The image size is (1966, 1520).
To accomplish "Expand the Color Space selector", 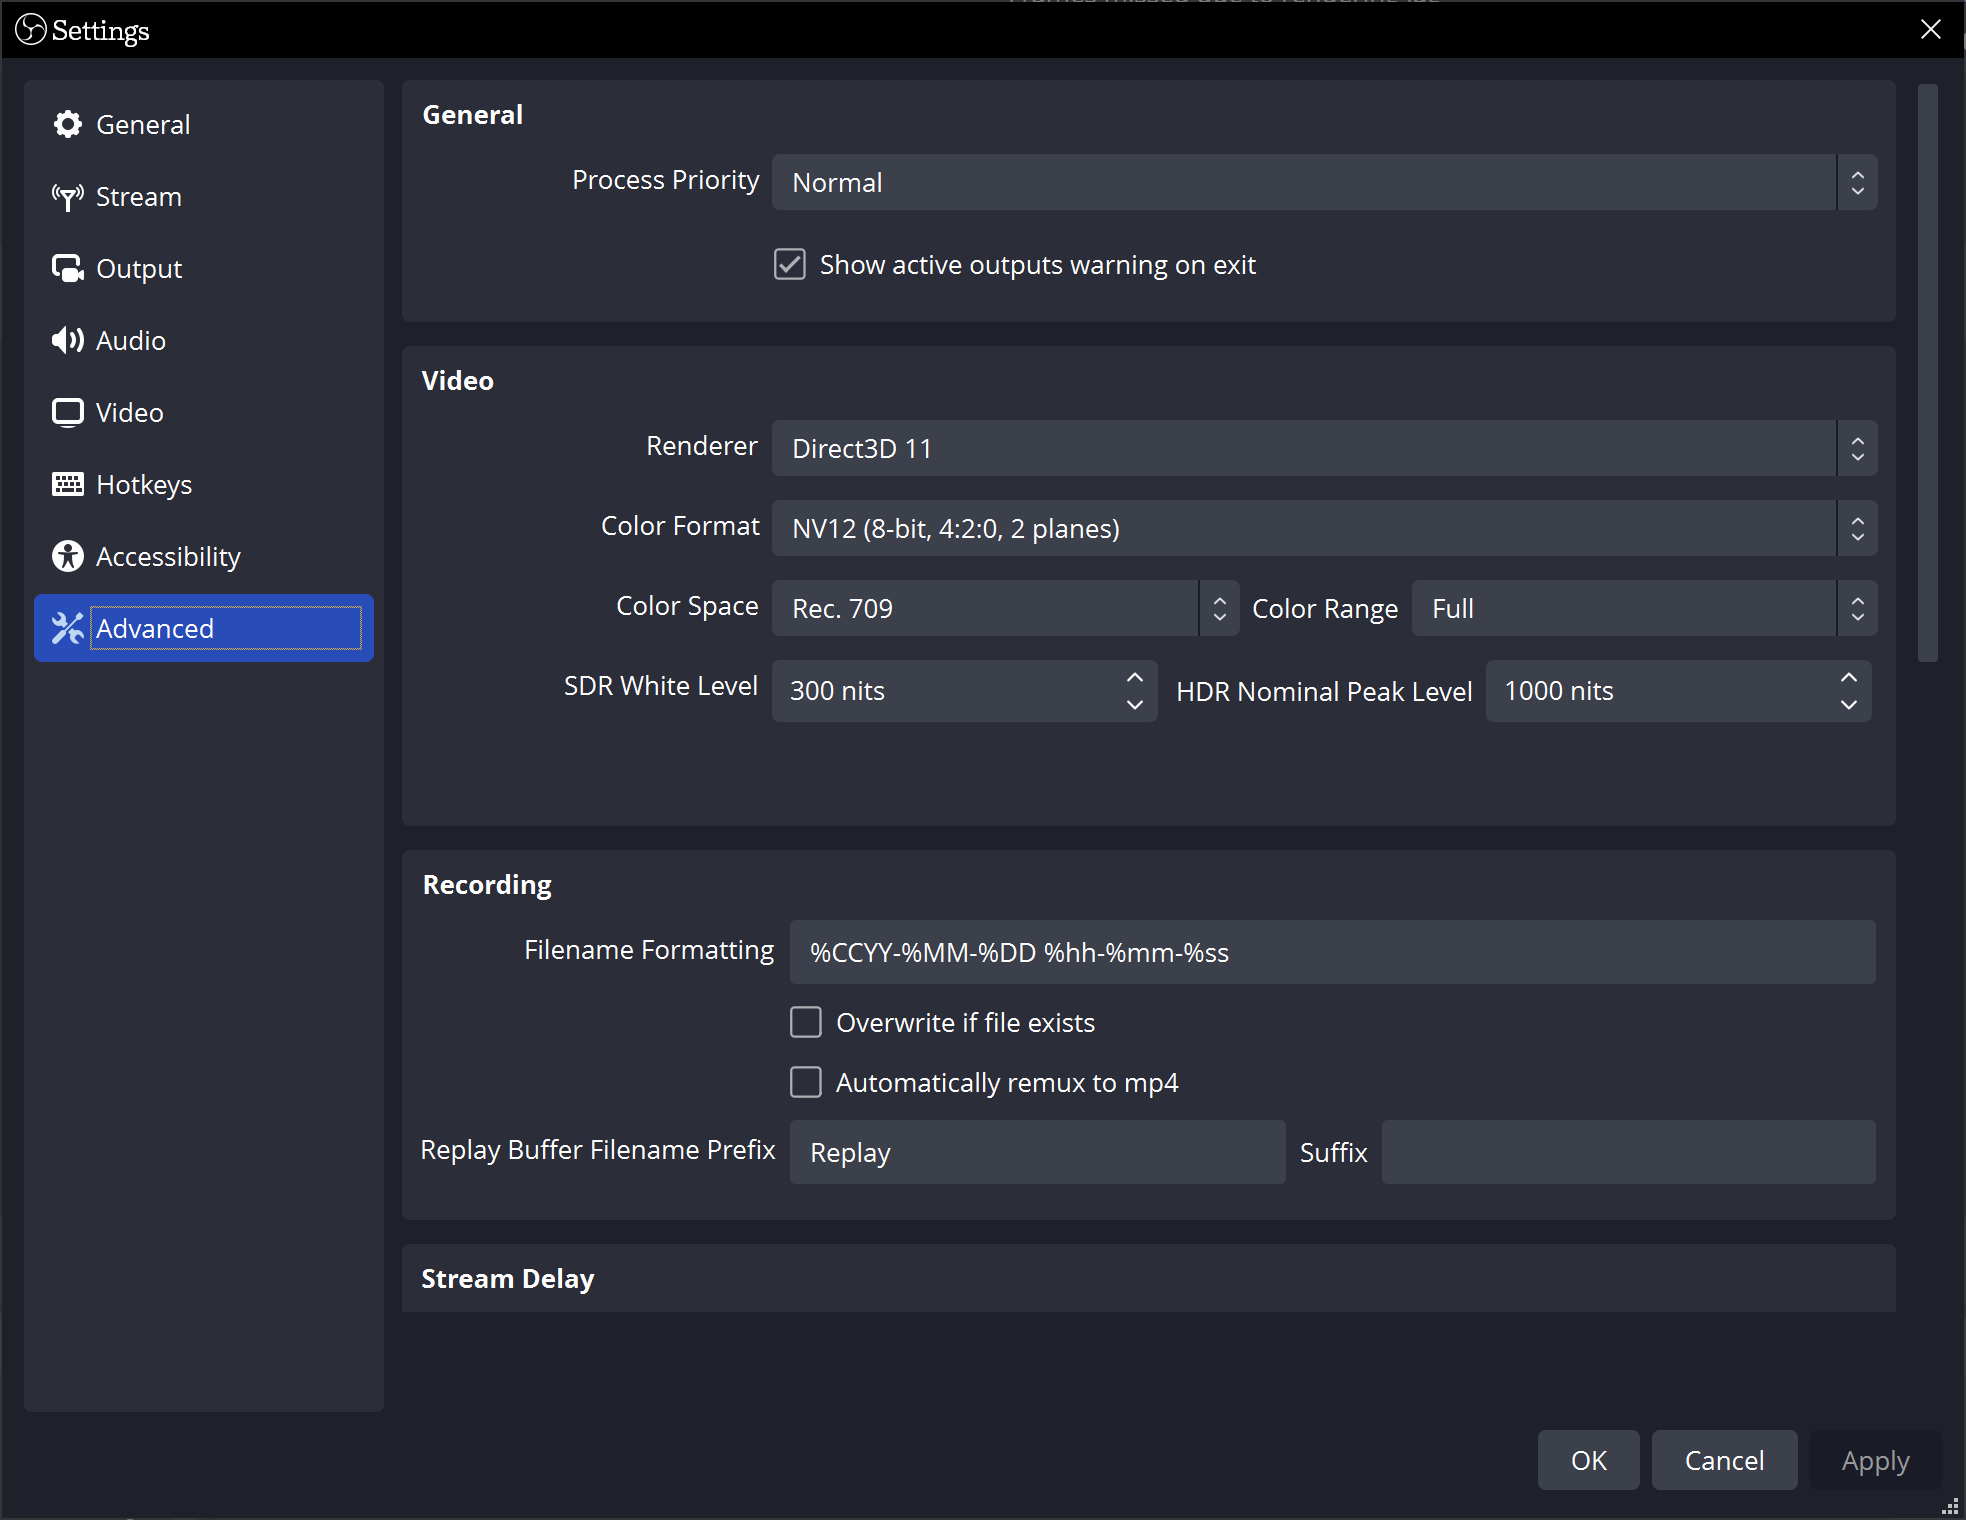I will click(x=1218, y=608).
